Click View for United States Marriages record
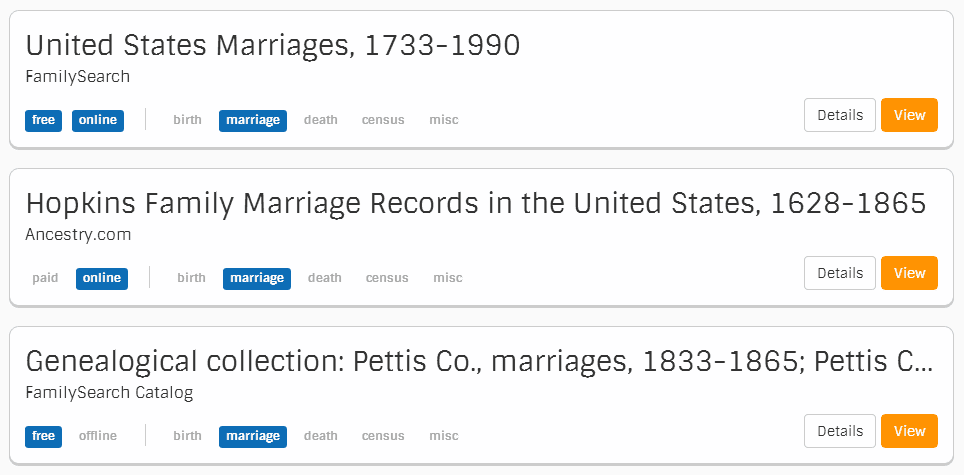The height and width of the screenshot is (475, 964). 909,115
